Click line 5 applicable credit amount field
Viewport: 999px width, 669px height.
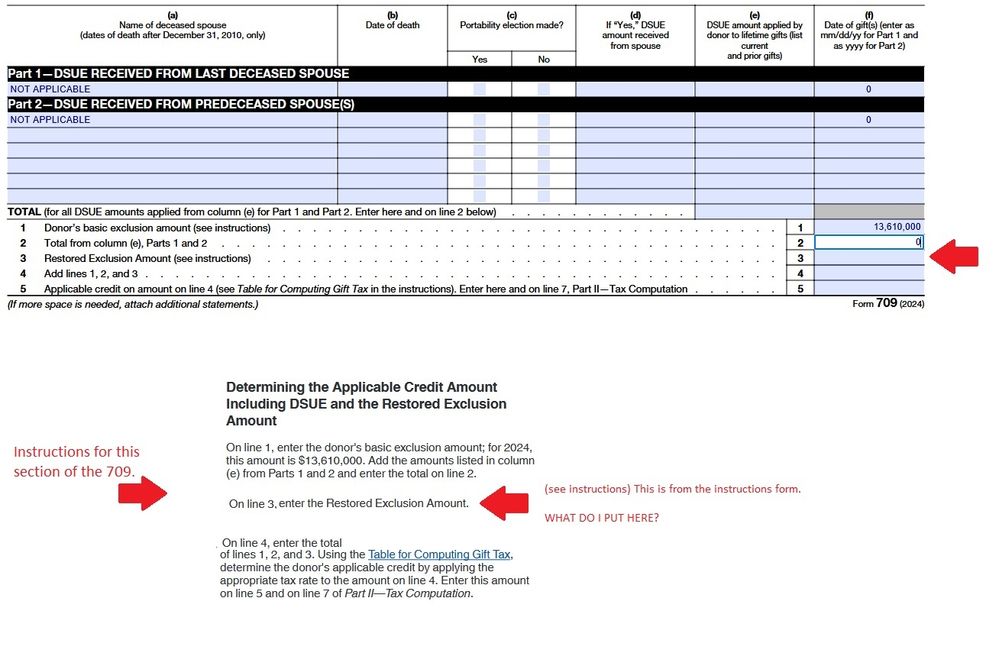869,288
